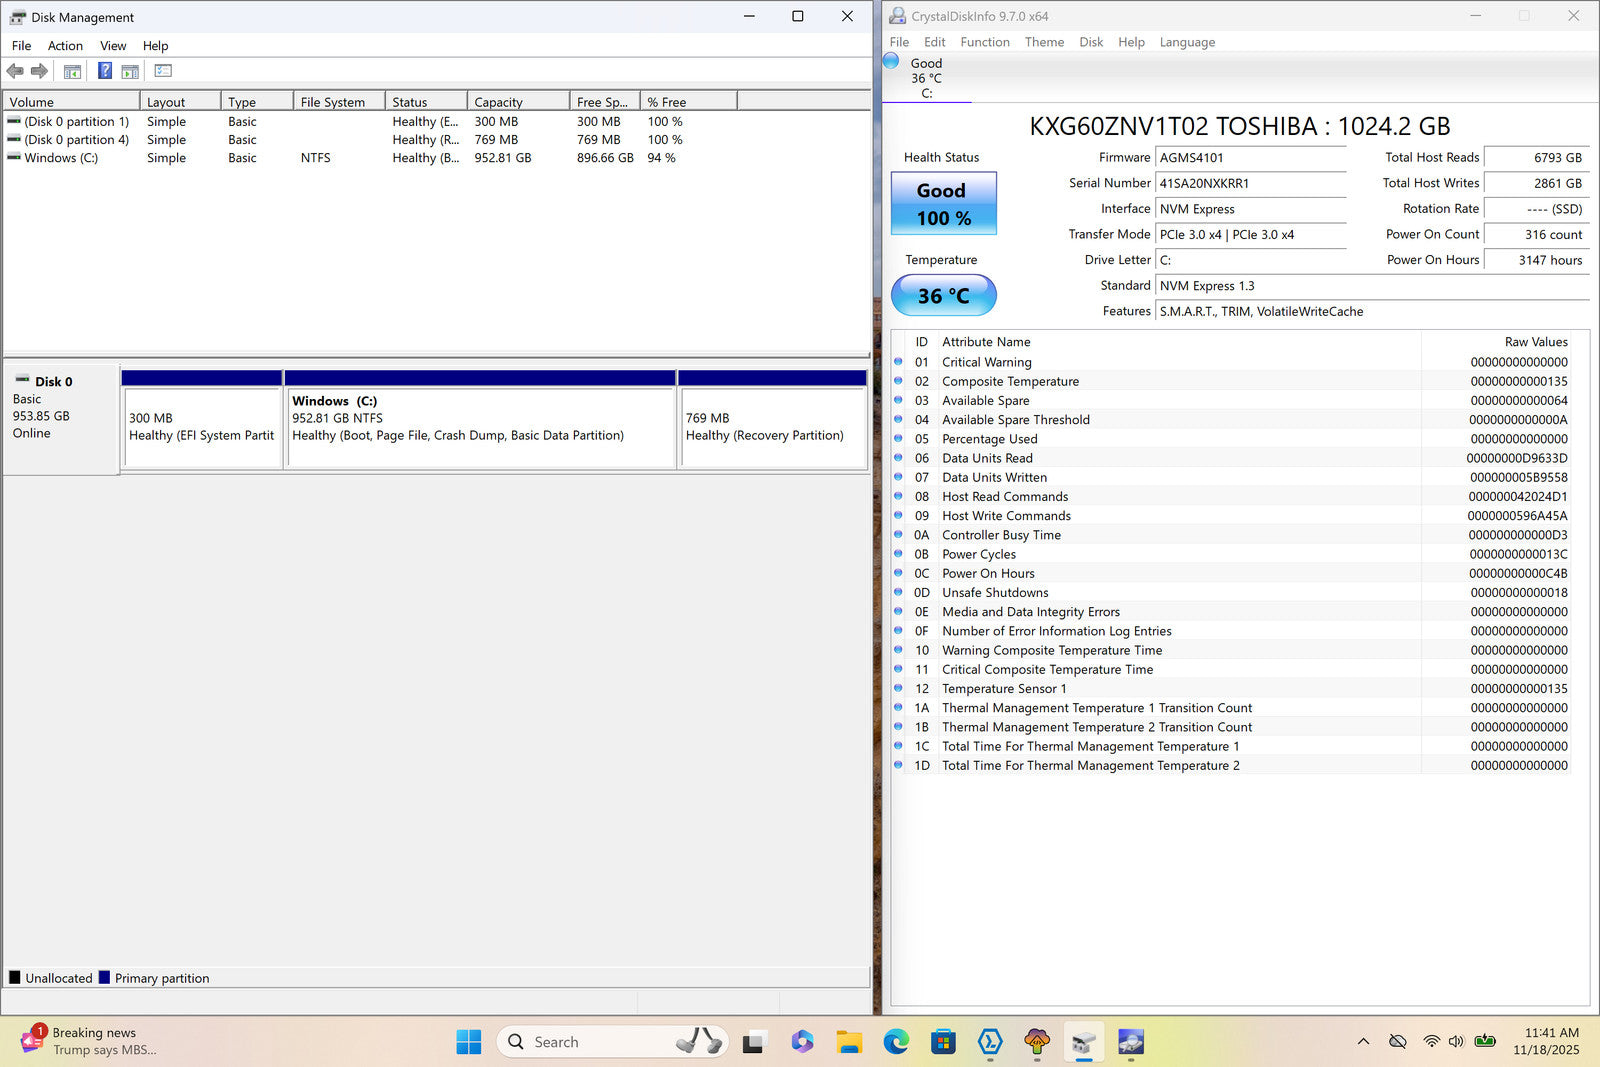Open the Settings checklist toolbar icon
The height and width of the screenshot is (1067, 1600).
click(163, 71)
